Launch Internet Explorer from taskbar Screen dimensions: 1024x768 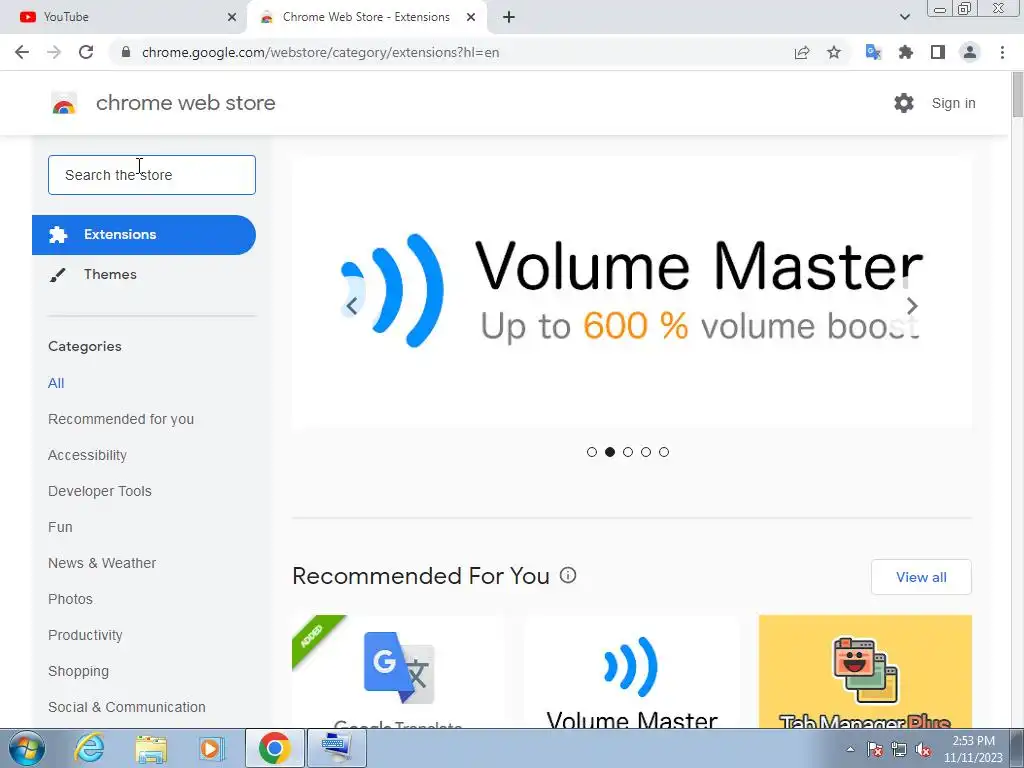point(88,748)
